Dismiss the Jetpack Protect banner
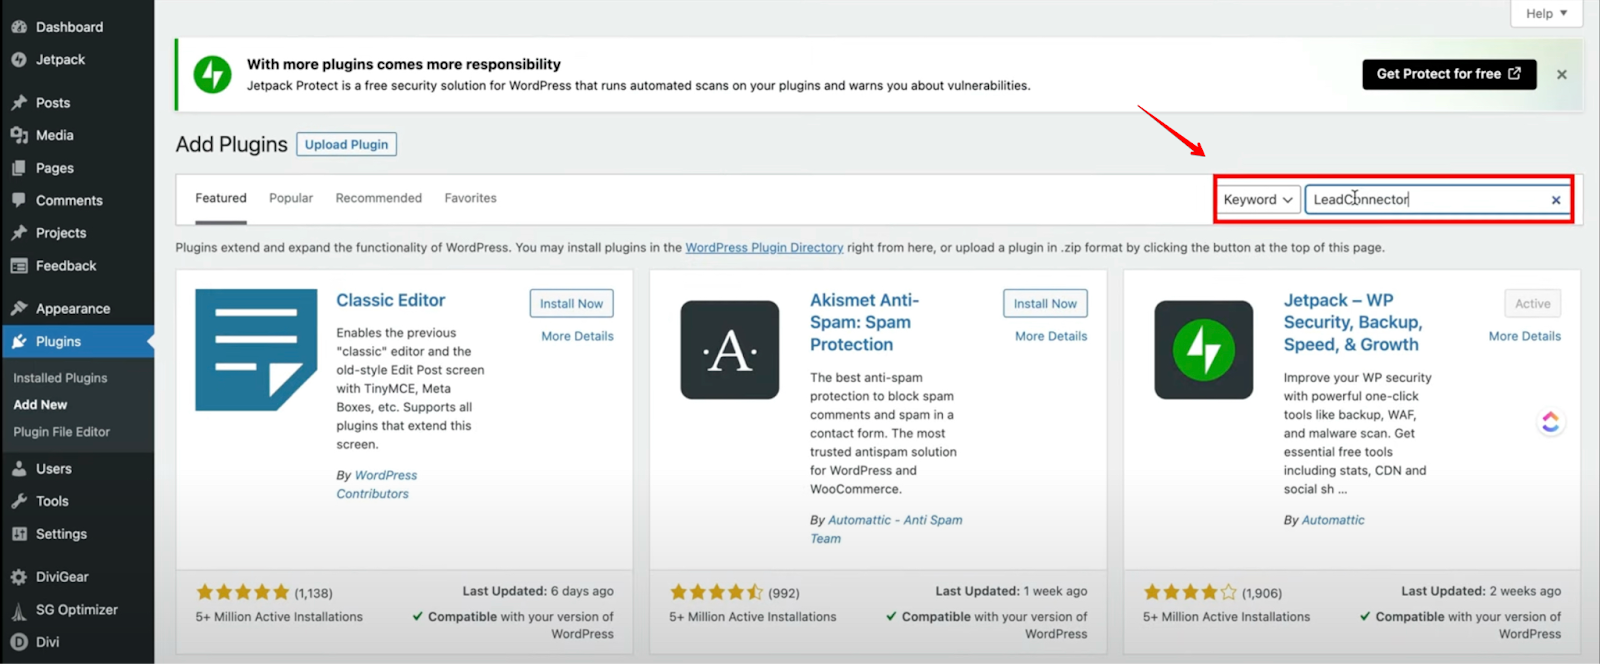Screen dimensions: 1600x664 1561,75
